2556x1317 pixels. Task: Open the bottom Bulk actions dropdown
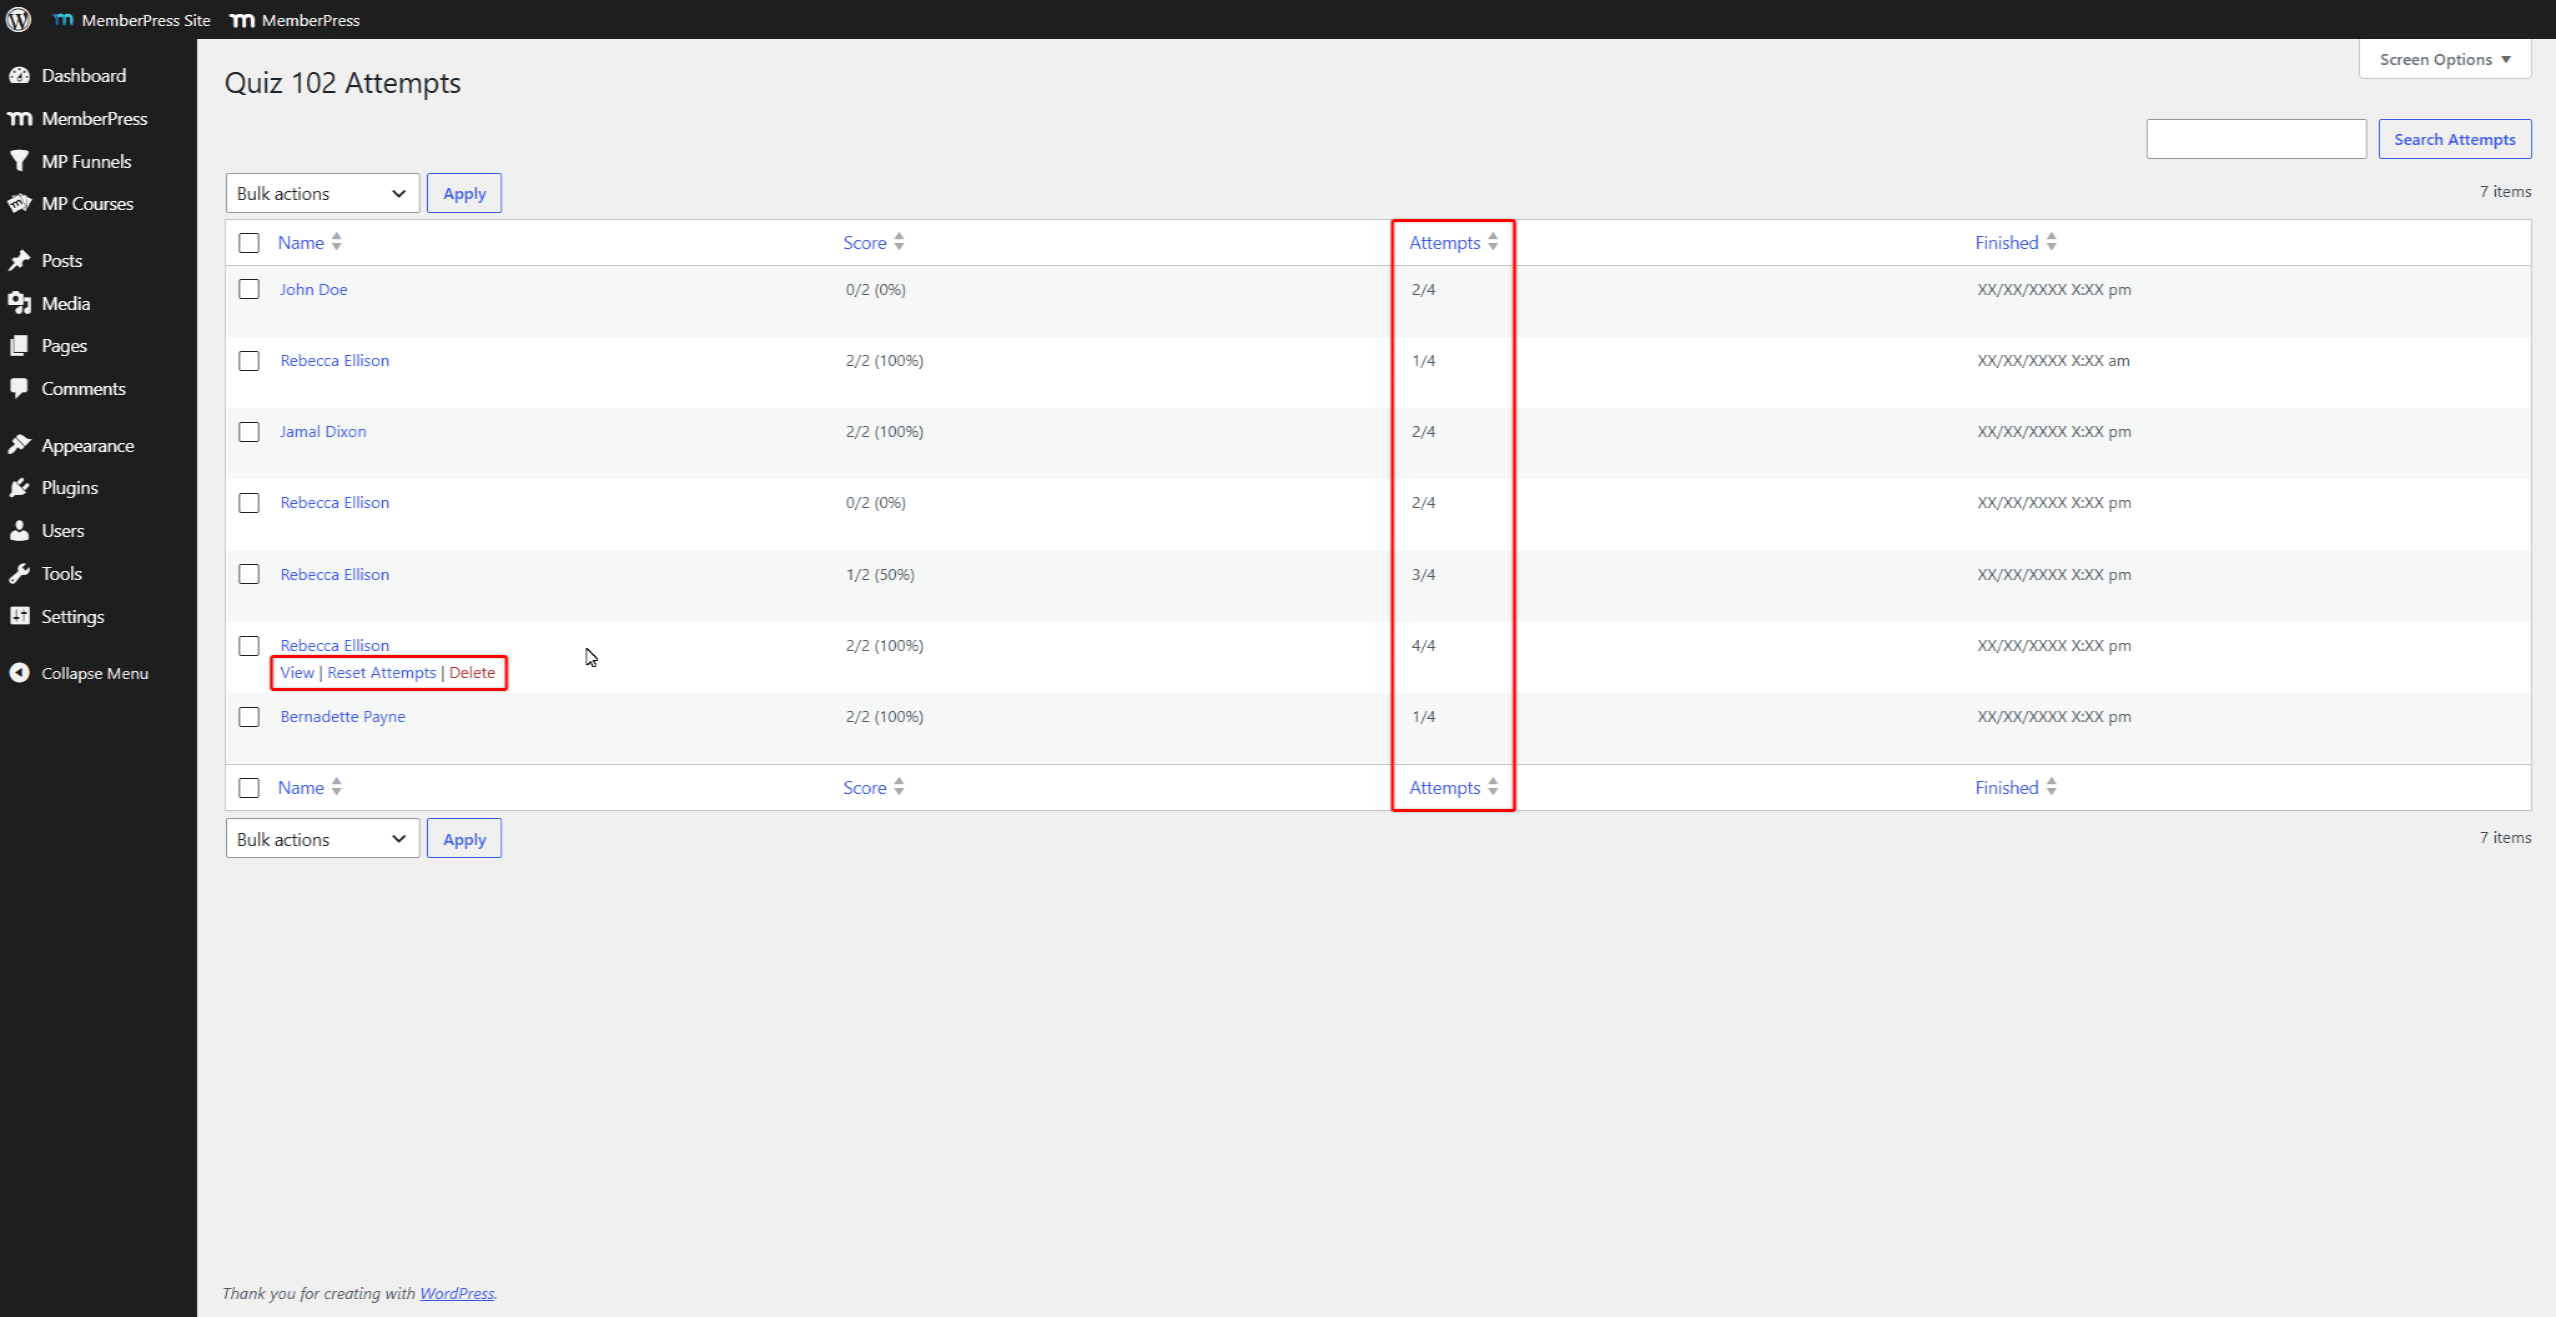[x=322, y=839]
